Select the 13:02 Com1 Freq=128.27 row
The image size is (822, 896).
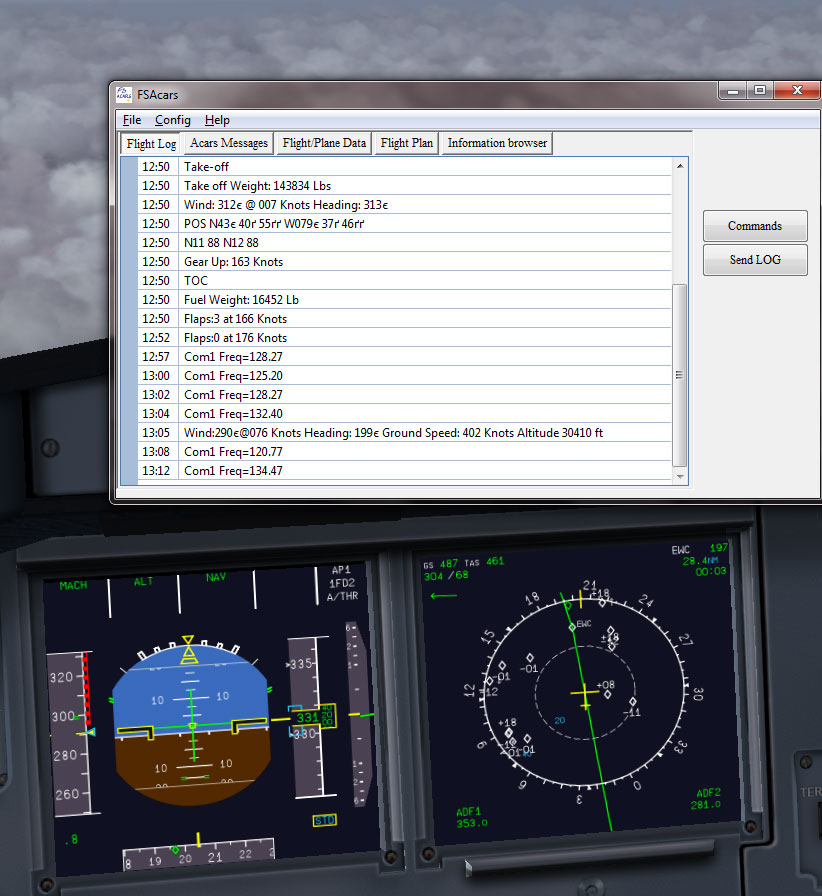[x=404, y=395]
